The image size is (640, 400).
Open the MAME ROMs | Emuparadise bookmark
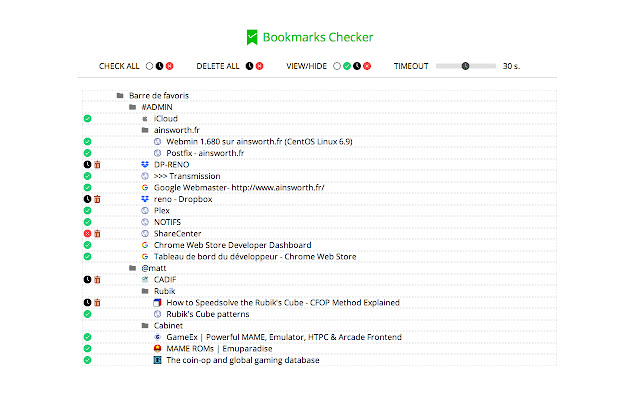tap(219, 349)
